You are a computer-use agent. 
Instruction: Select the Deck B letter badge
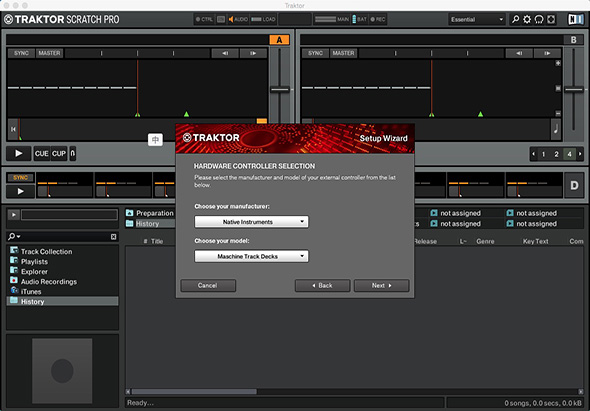click(x=573, y=40)
